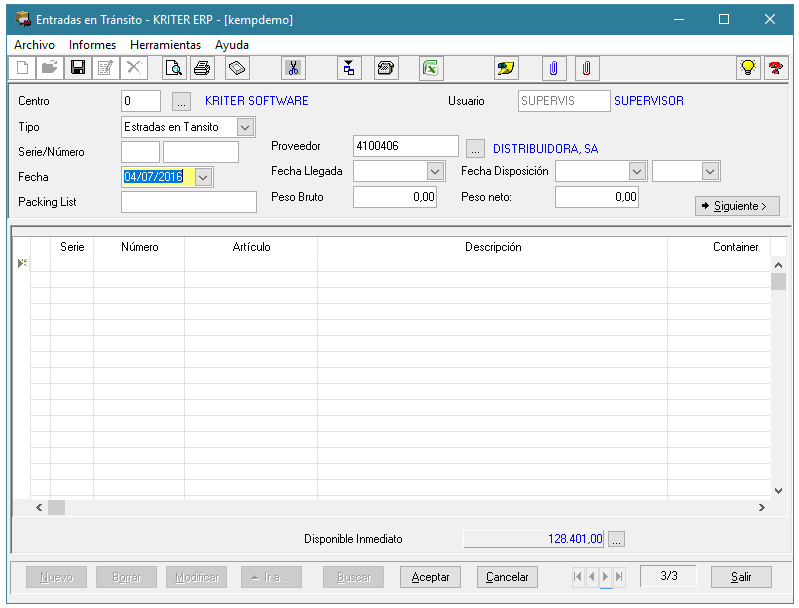The image size is (799, 608).
Task: Open print preview from the toolbar
Action: pyautogui.click(x=174, y=68)
